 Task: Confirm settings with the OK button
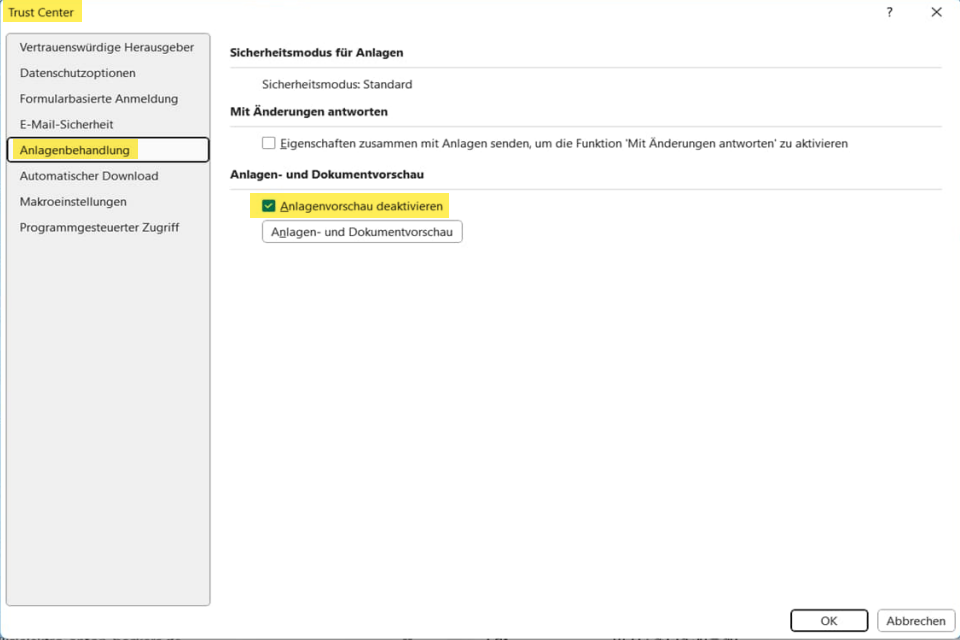pyautogui.click(x=828, y=621)
